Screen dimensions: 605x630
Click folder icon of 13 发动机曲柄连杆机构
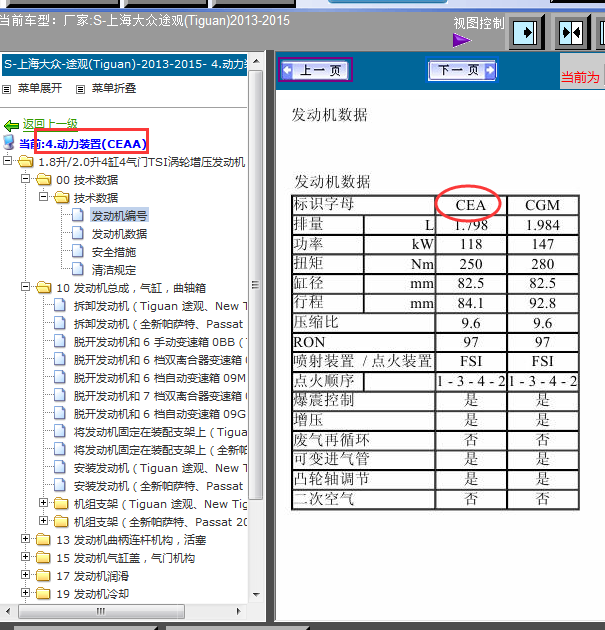click(x=43, y=540)
